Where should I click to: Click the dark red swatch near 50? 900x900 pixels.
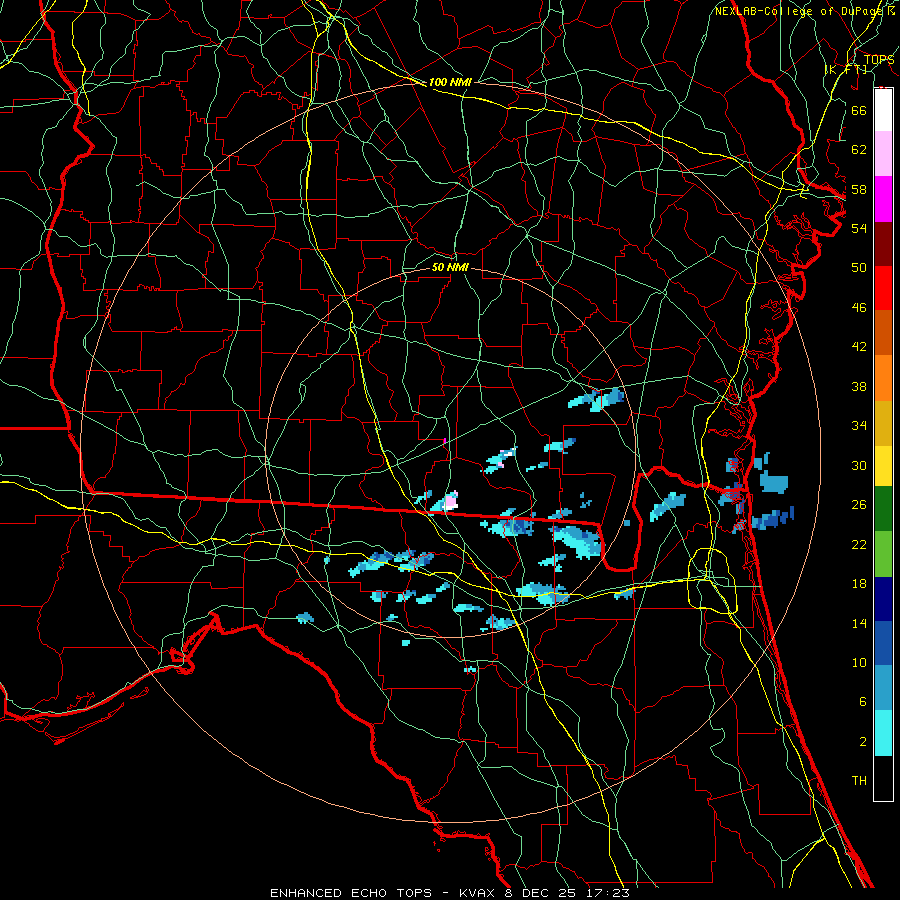click(883, 244)
